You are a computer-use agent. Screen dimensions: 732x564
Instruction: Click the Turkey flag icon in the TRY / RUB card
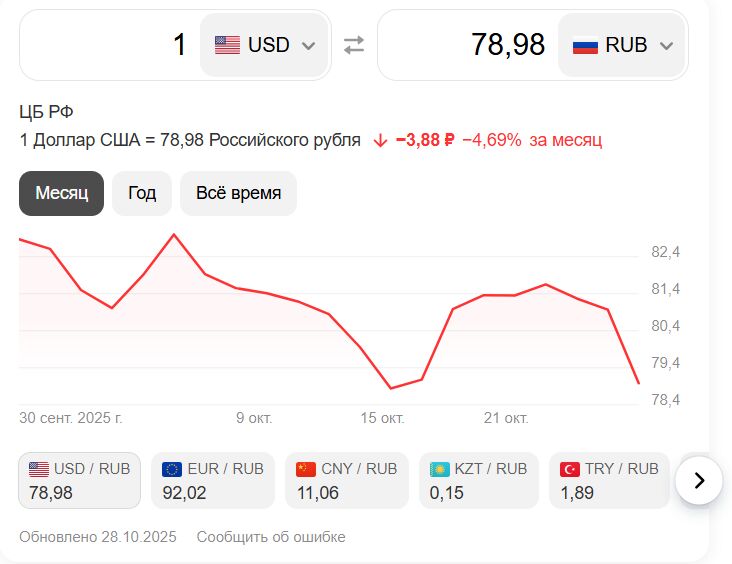pyautogui.click(x=570, y=468)
